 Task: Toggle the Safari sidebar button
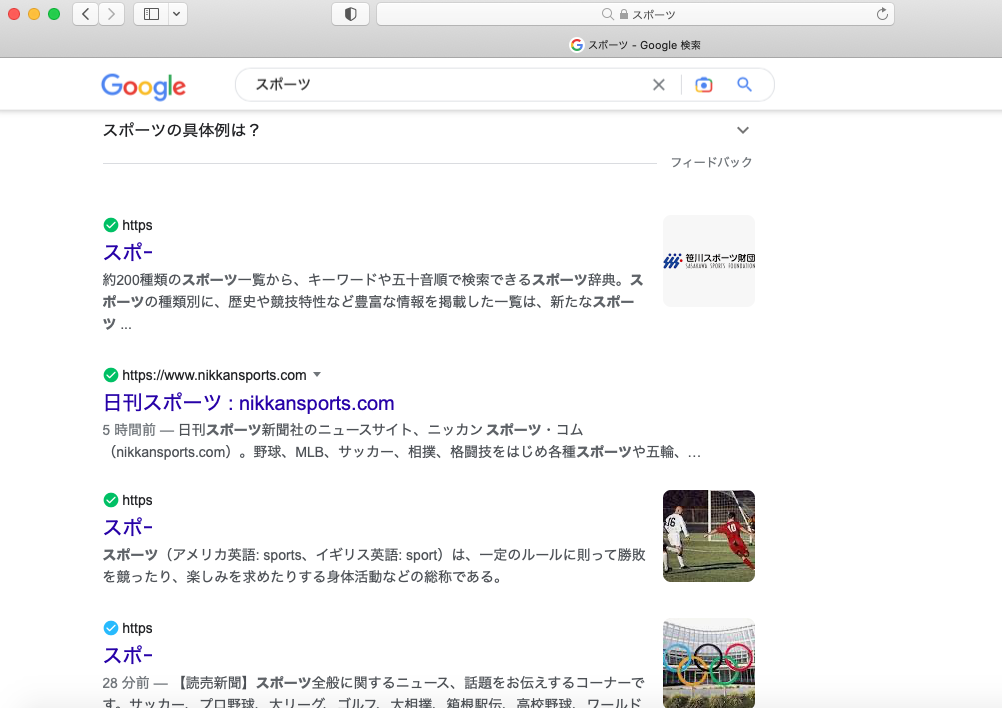[x=151, y=14]
